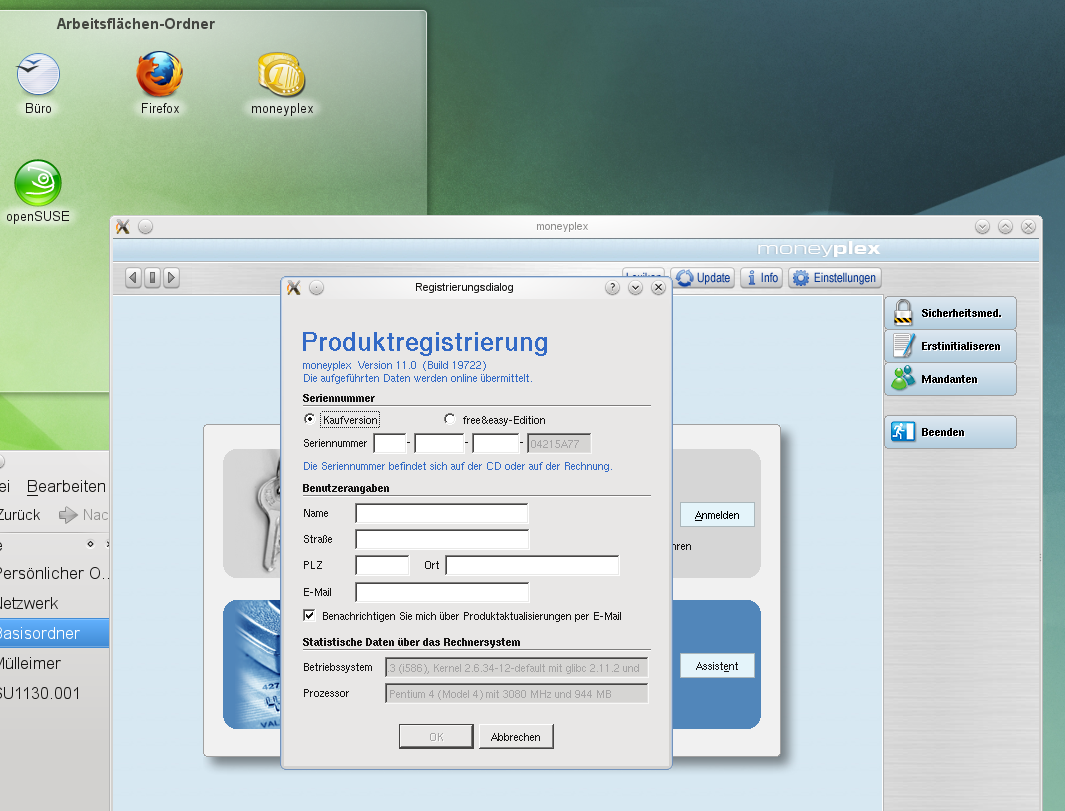Click the Ort input field
Viewport: 1065px width, 811px height.
[532, 565]
